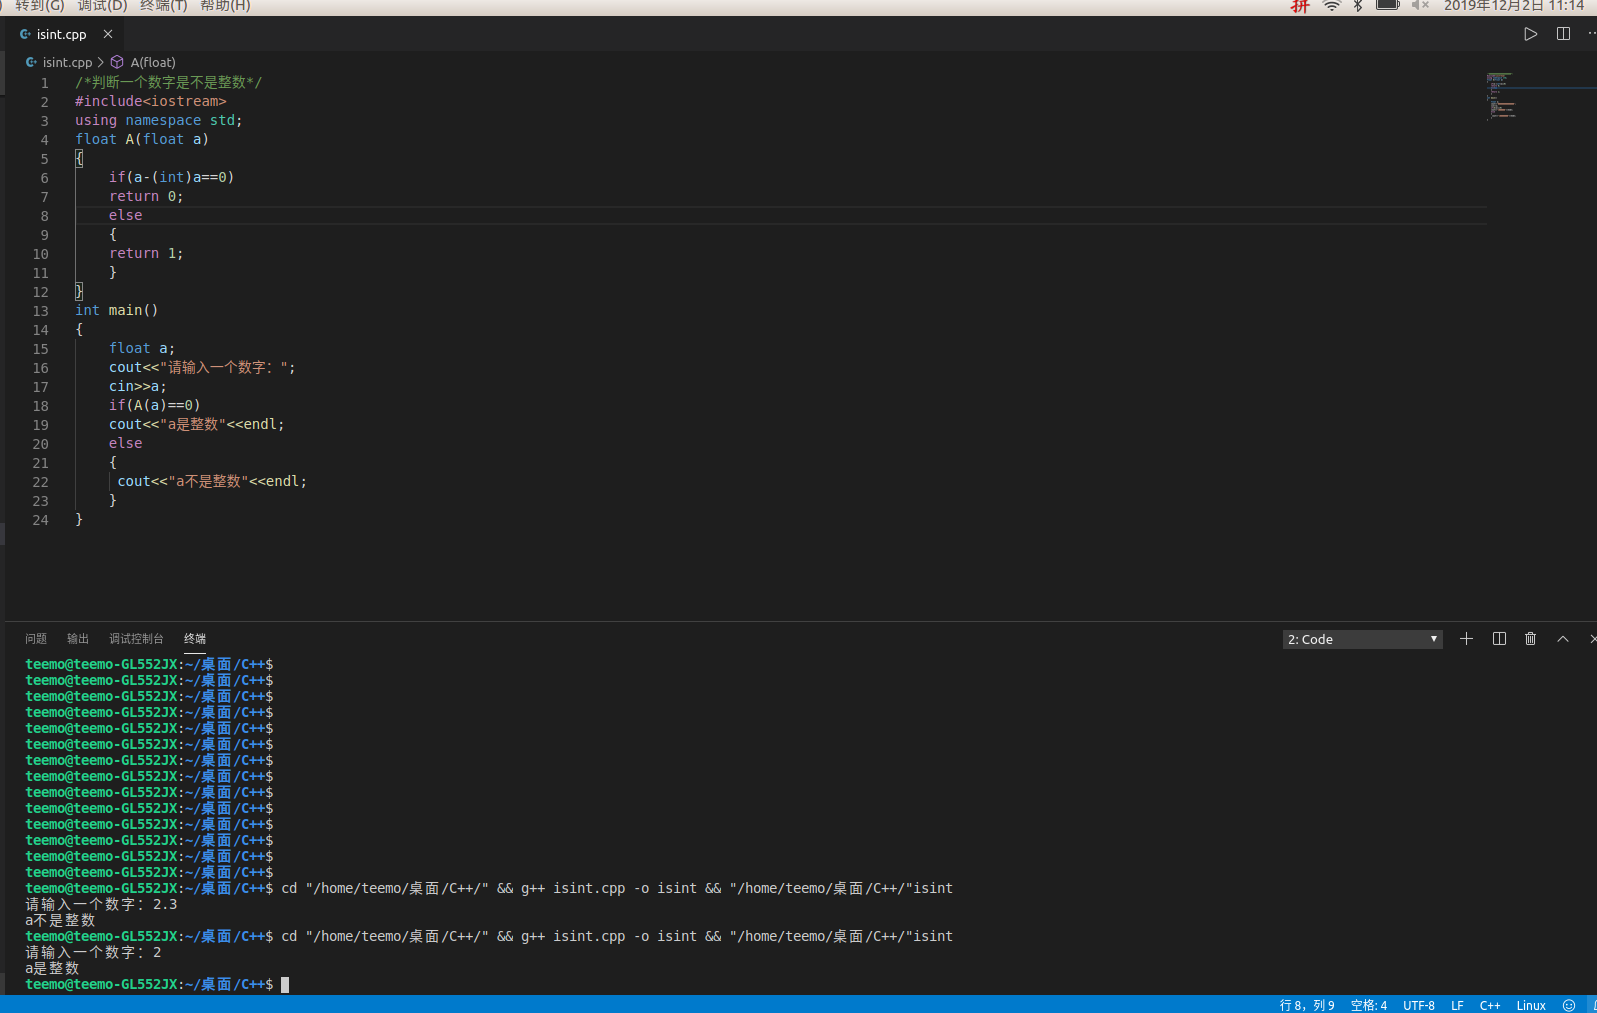Click the 'if(A(a)==0)' line

click(155, 405)
